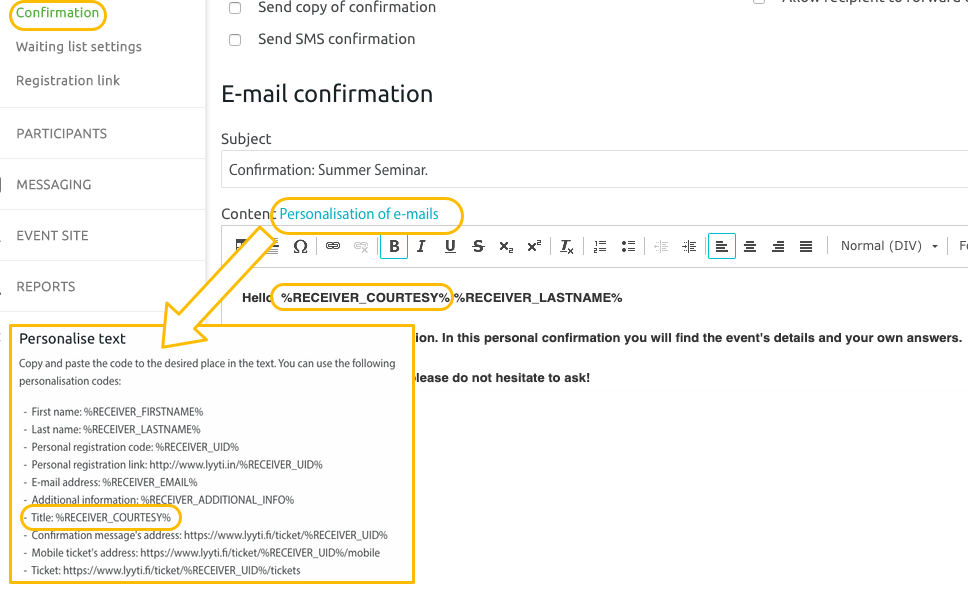
Task: Align text to the right
Action: [778, 247]
